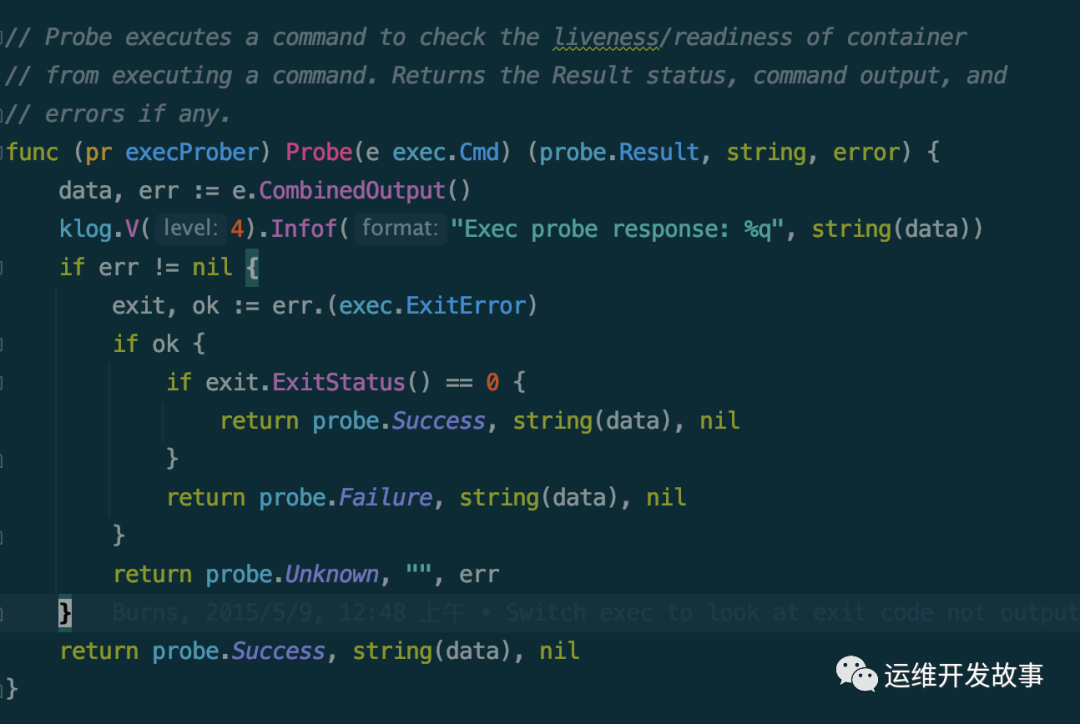Viewport: 1080px width, 724px height.
Task: Fold the 'if err != nil' block
Action: (x=3, y=268)
